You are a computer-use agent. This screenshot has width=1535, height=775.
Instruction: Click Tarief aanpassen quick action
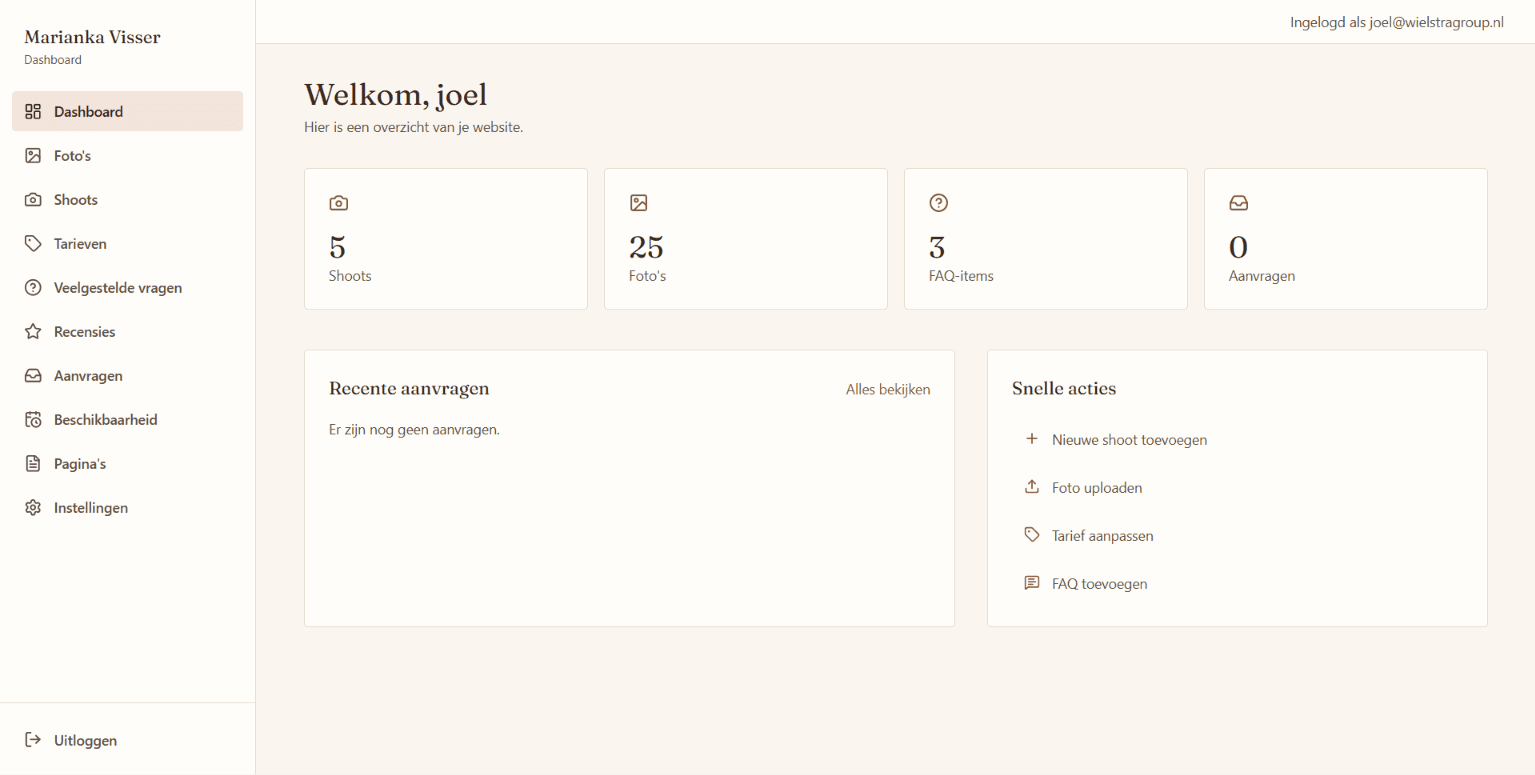coord(1237,536)
